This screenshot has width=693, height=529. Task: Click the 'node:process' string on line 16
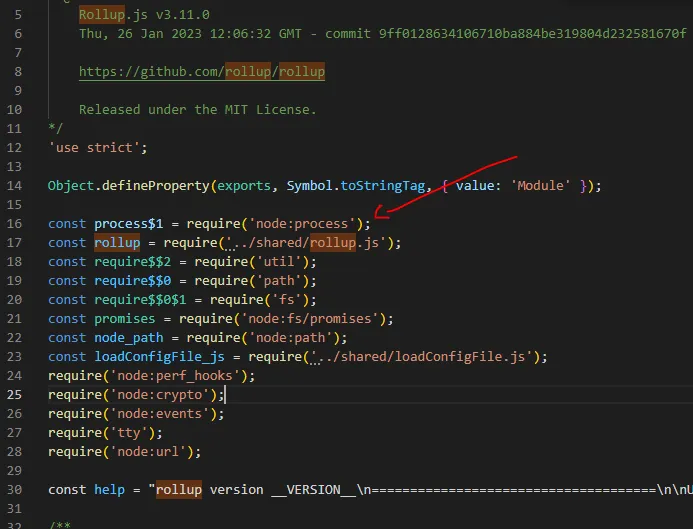[x=302, y=224]
